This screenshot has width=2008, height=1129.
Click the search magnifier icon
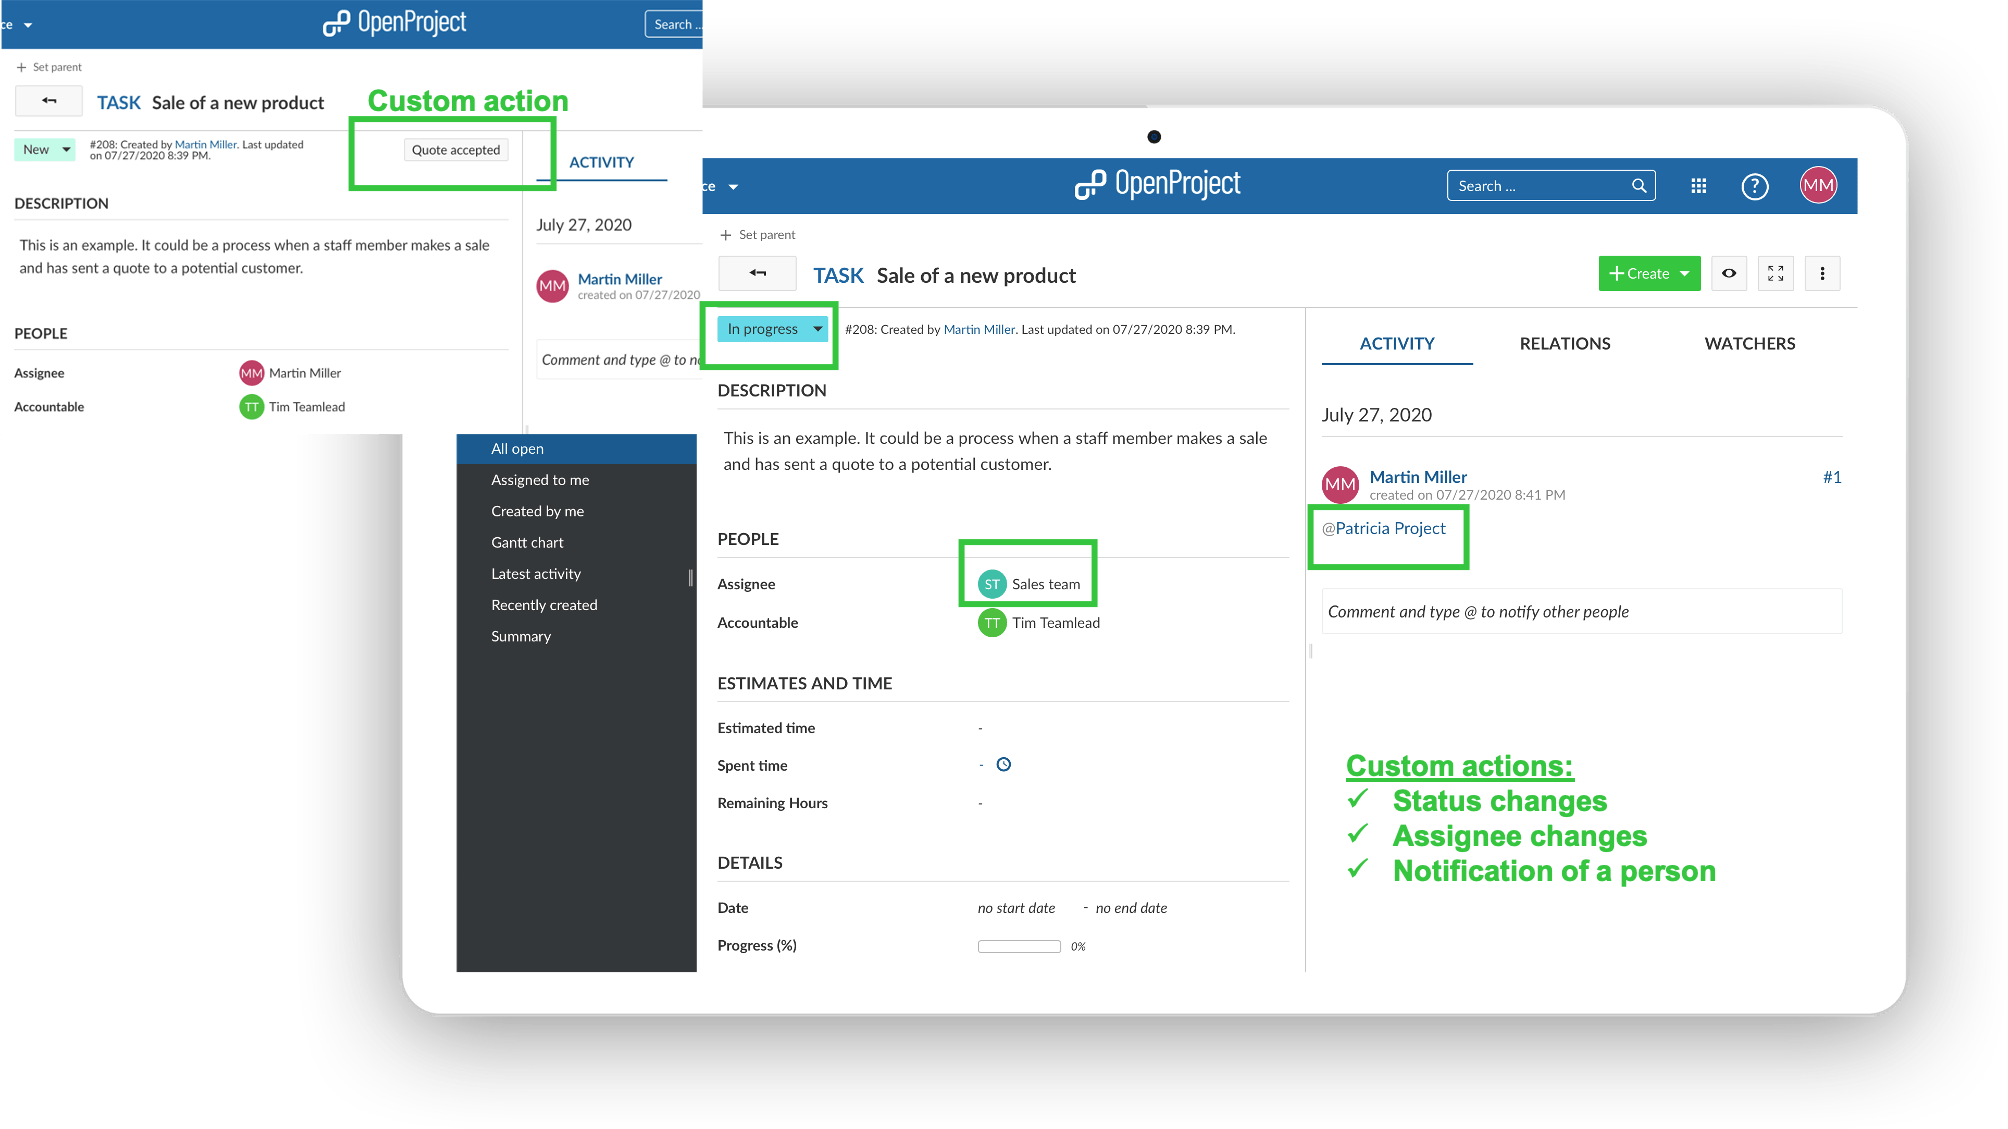point(1639,186)
